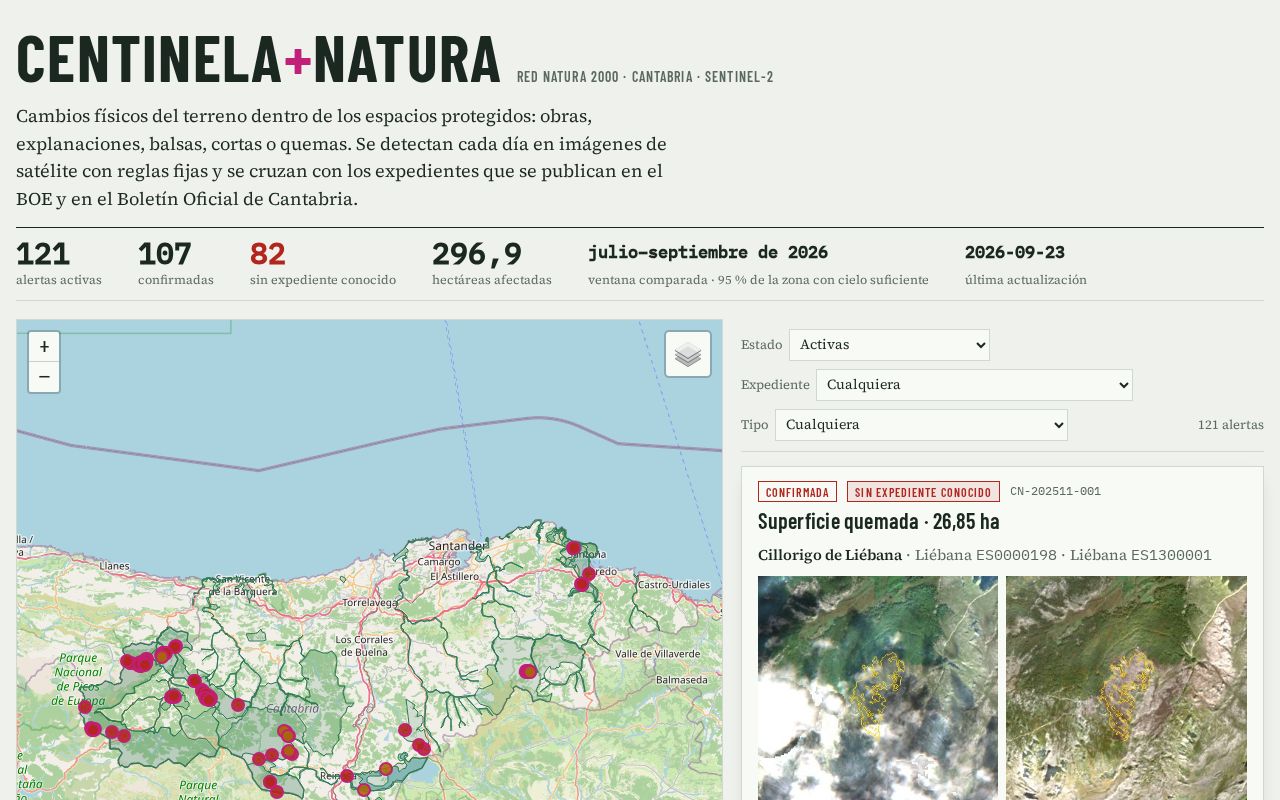Click the Balmaseda label on the map
The height and width of the screenshot is (800, 1280).
pos(681,680)
